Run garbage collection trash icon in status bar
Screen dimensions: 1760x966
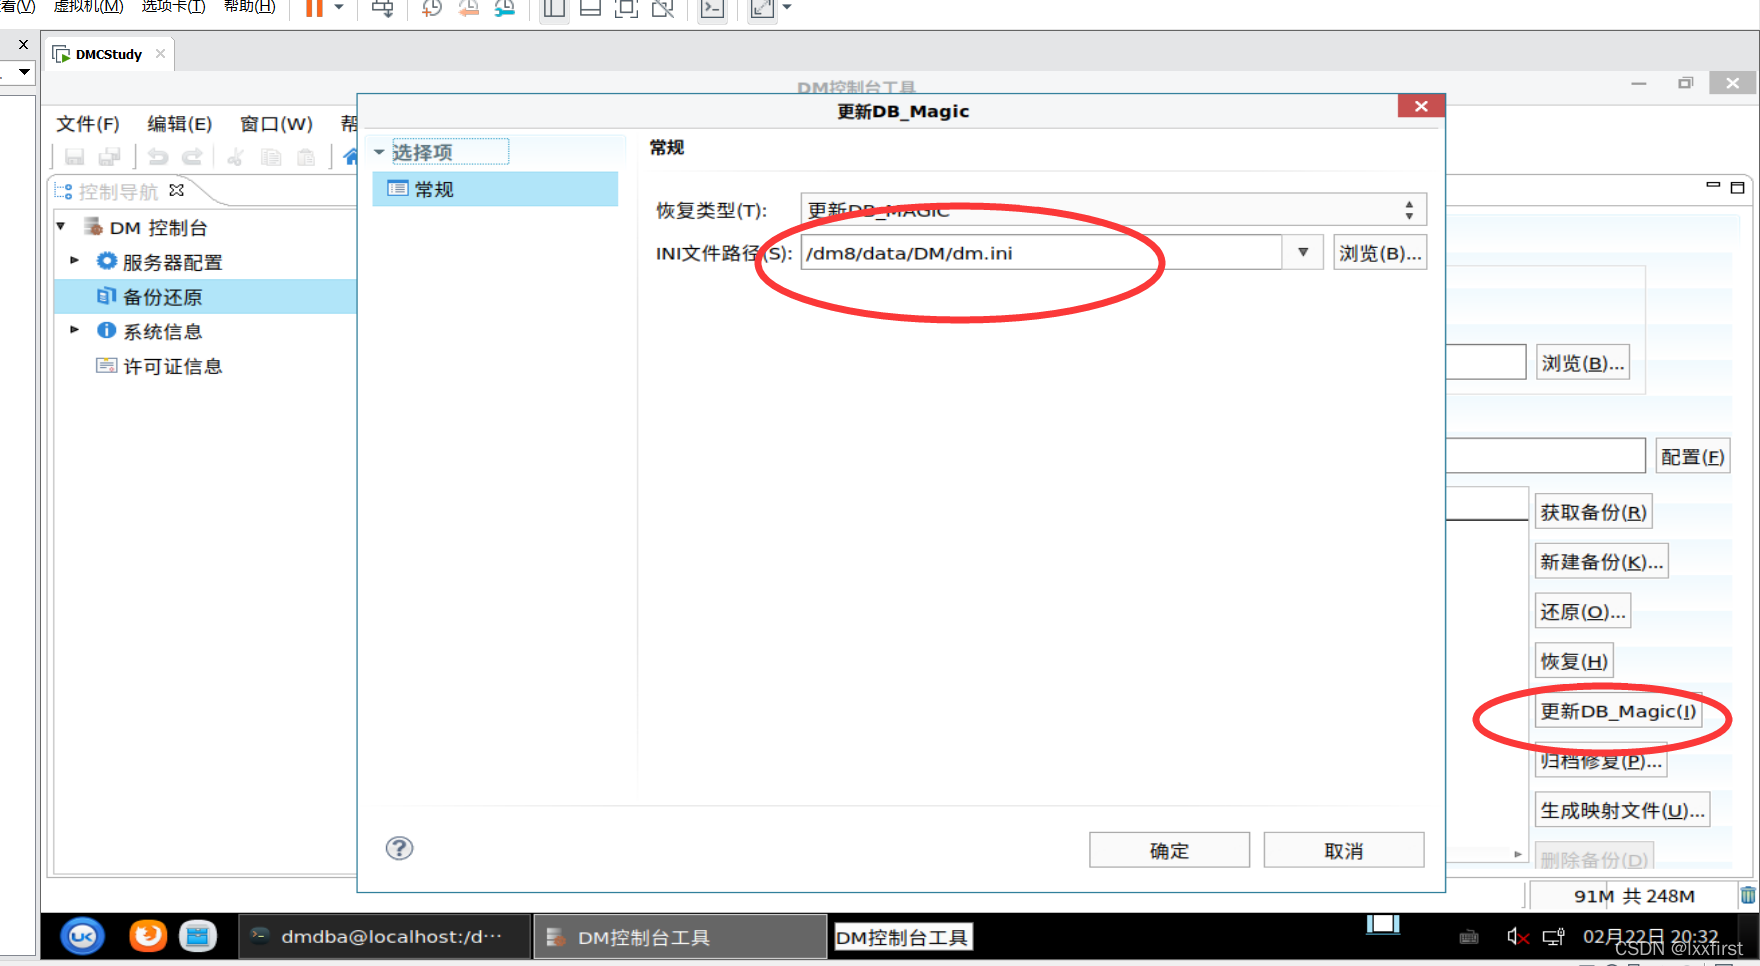1748,895
